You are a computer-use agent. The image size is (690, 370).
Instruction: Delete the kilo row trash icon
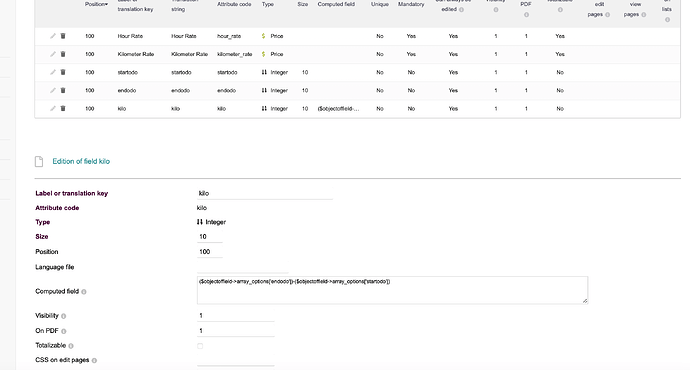pos(63,108)
